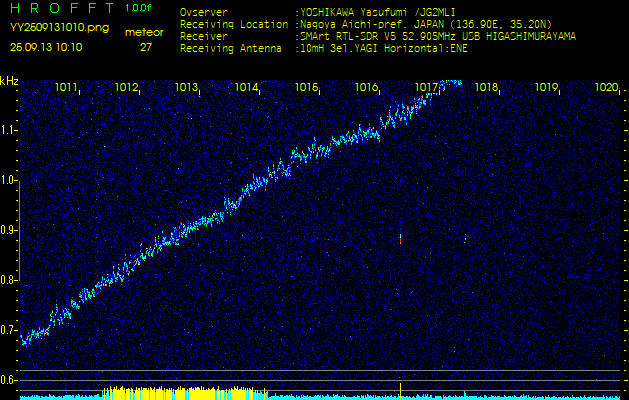629x400 pixels.
Task: Click the 0.7 kHz frequency axis label
Action: (9, 330)
